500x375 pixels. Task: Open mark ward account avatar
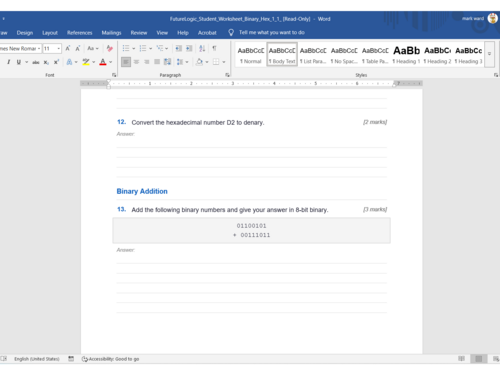tap(493, 18)
